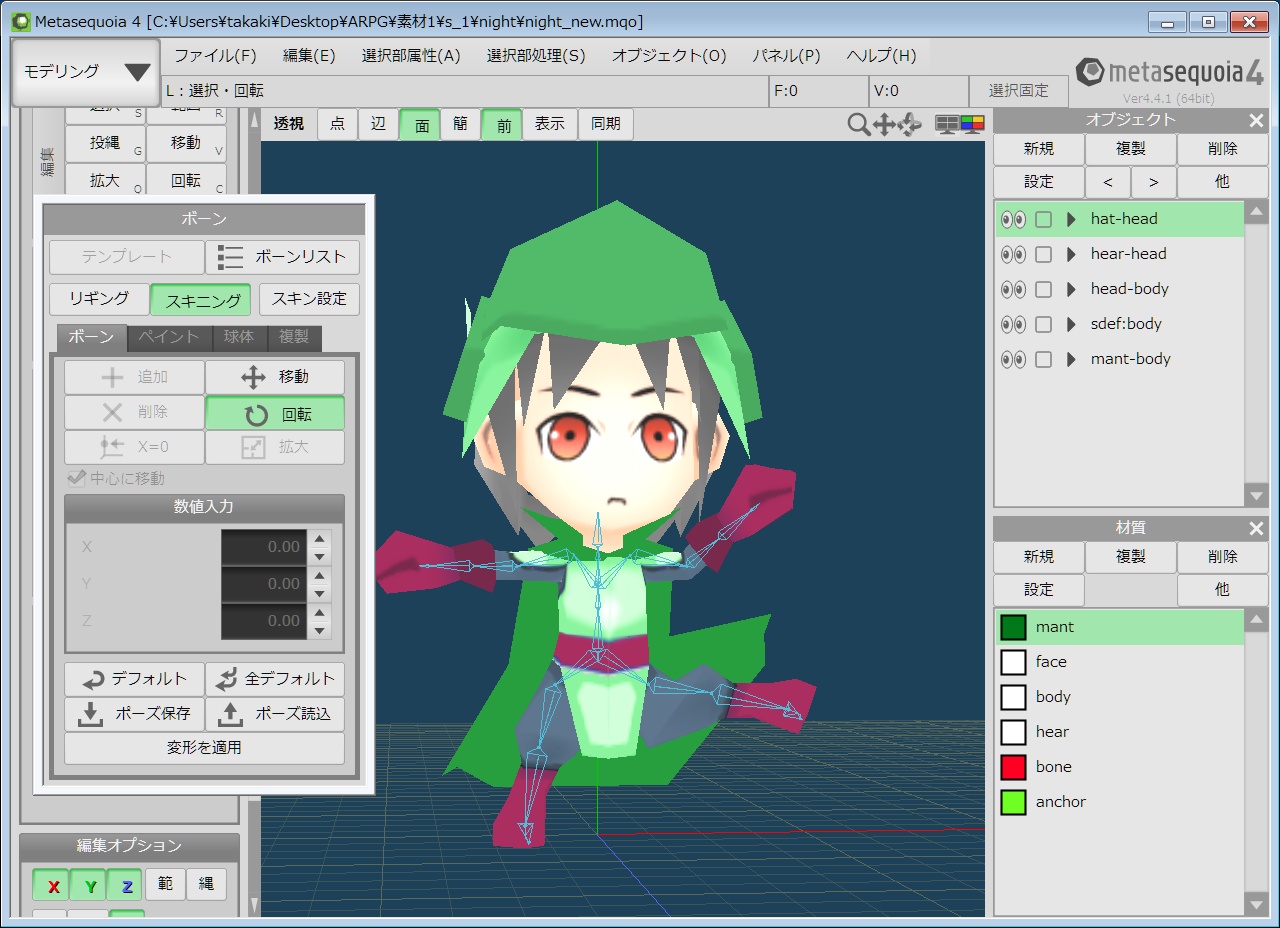
Task: Check the lock box for hear-head
Action: [x=1043, y=254]
